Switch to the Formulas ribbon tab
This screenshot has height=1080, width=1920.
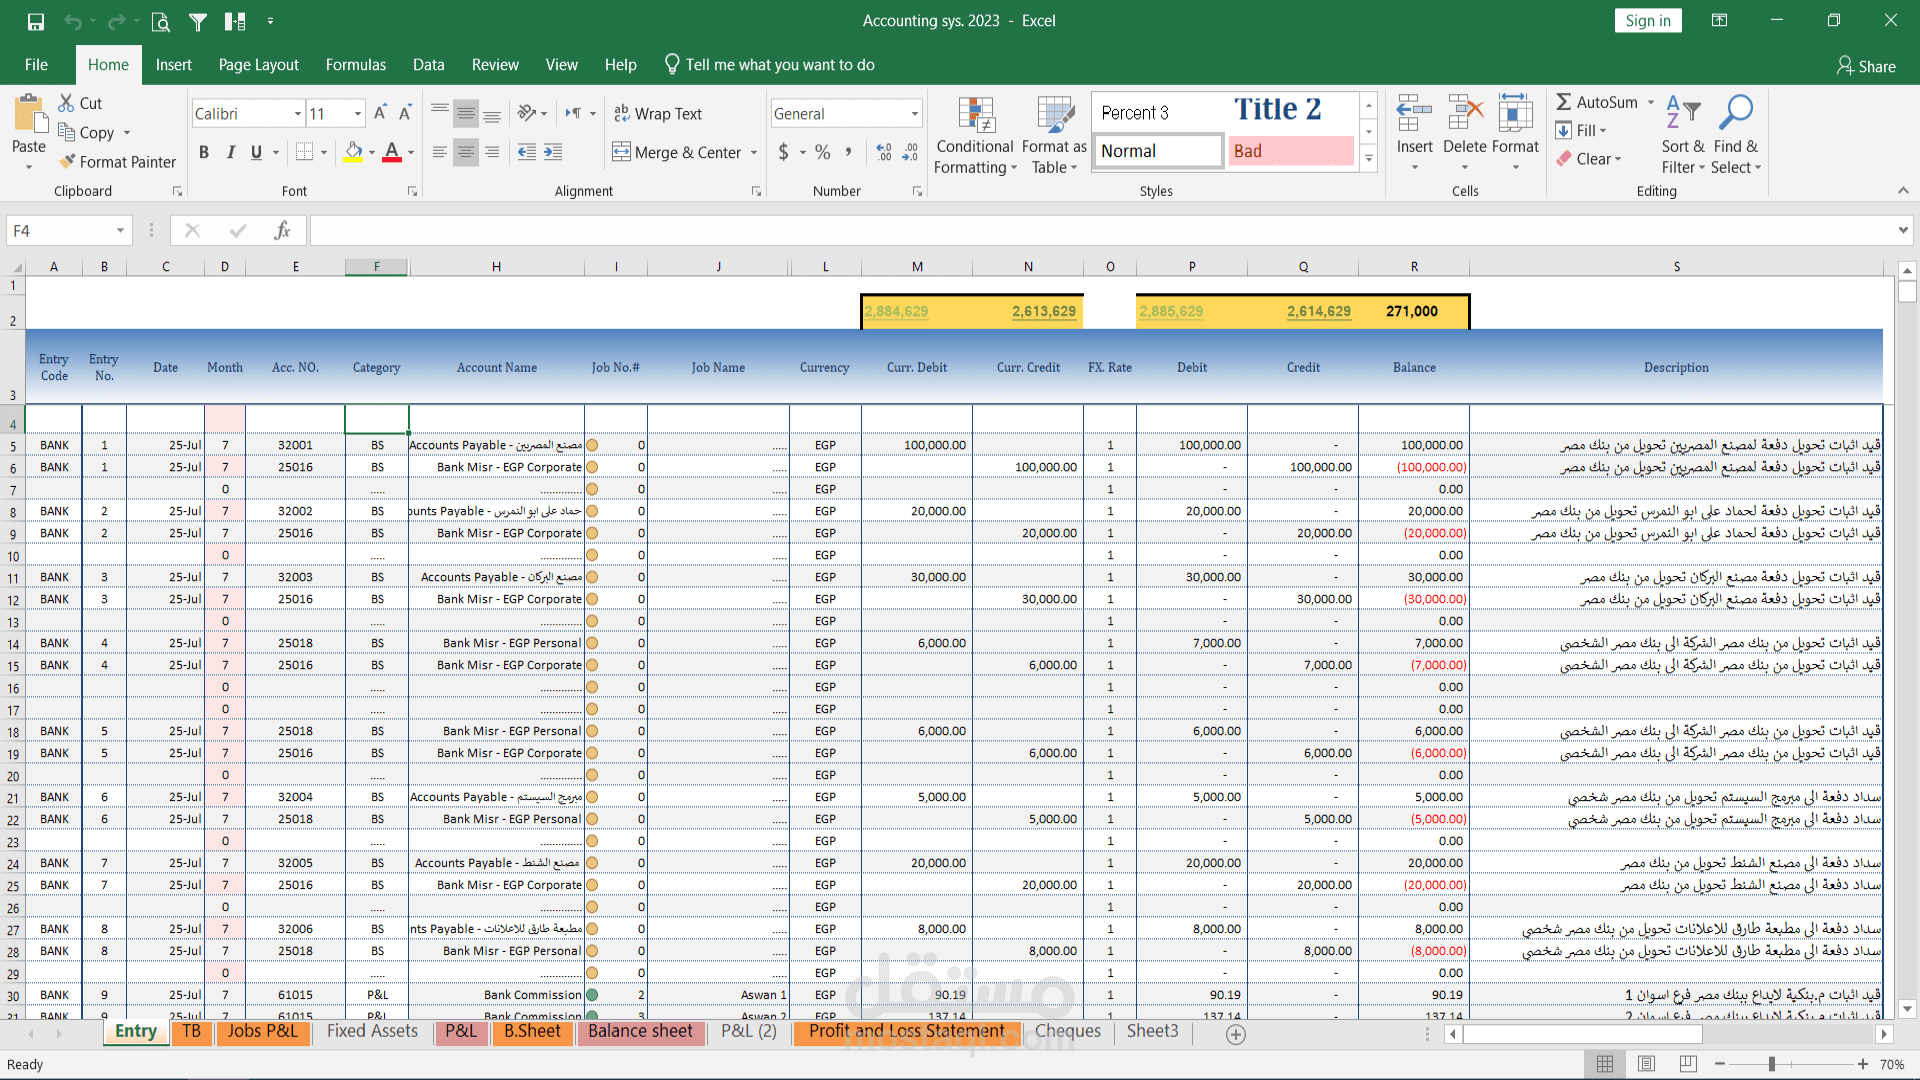(355, 65)
